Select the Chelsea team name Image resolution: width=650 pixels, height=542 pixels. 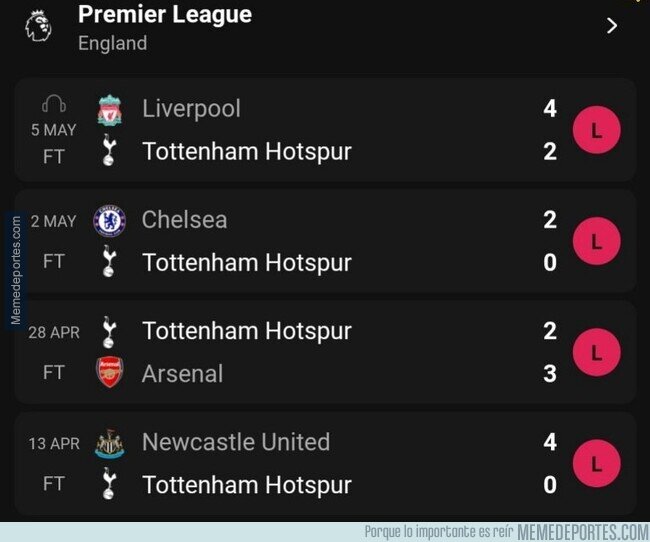click(x=184, y=220)
